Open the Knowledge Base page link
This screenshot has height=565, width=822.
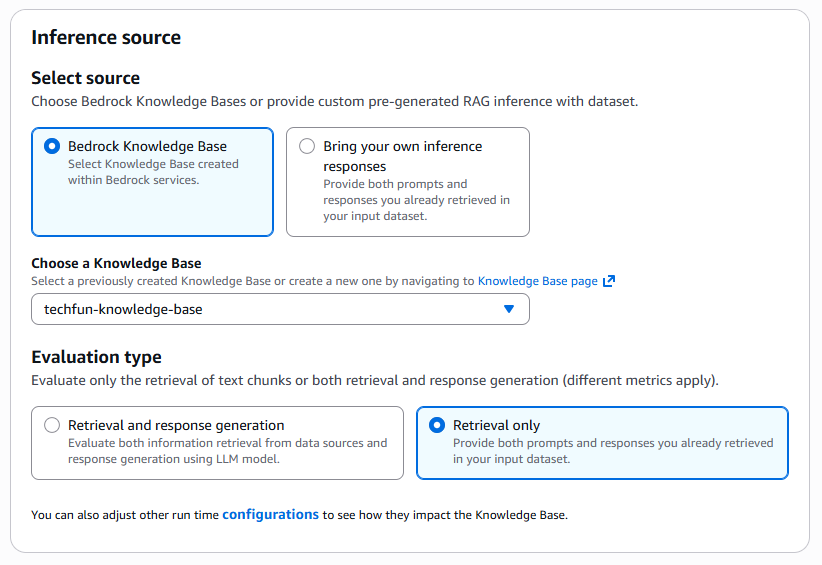click(x=537, y=281)
